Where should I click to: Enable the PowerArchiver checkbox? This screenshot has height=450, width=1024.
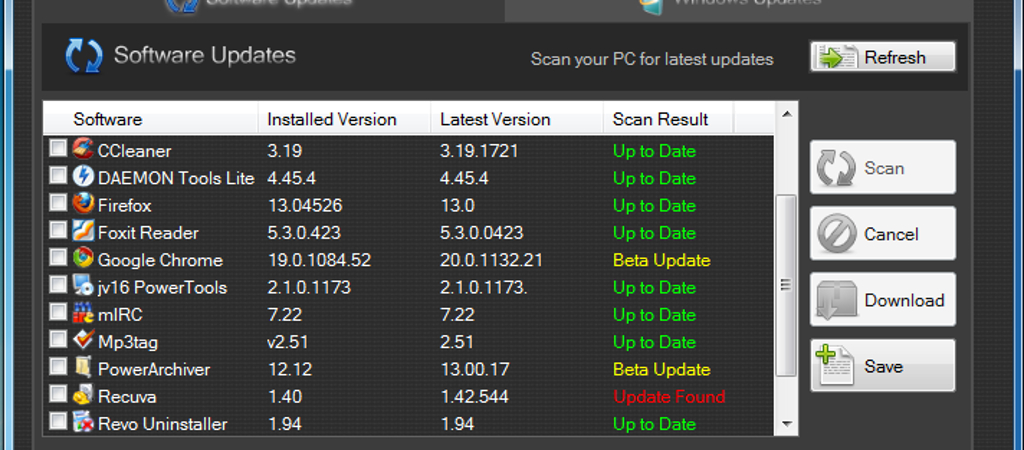58,366
